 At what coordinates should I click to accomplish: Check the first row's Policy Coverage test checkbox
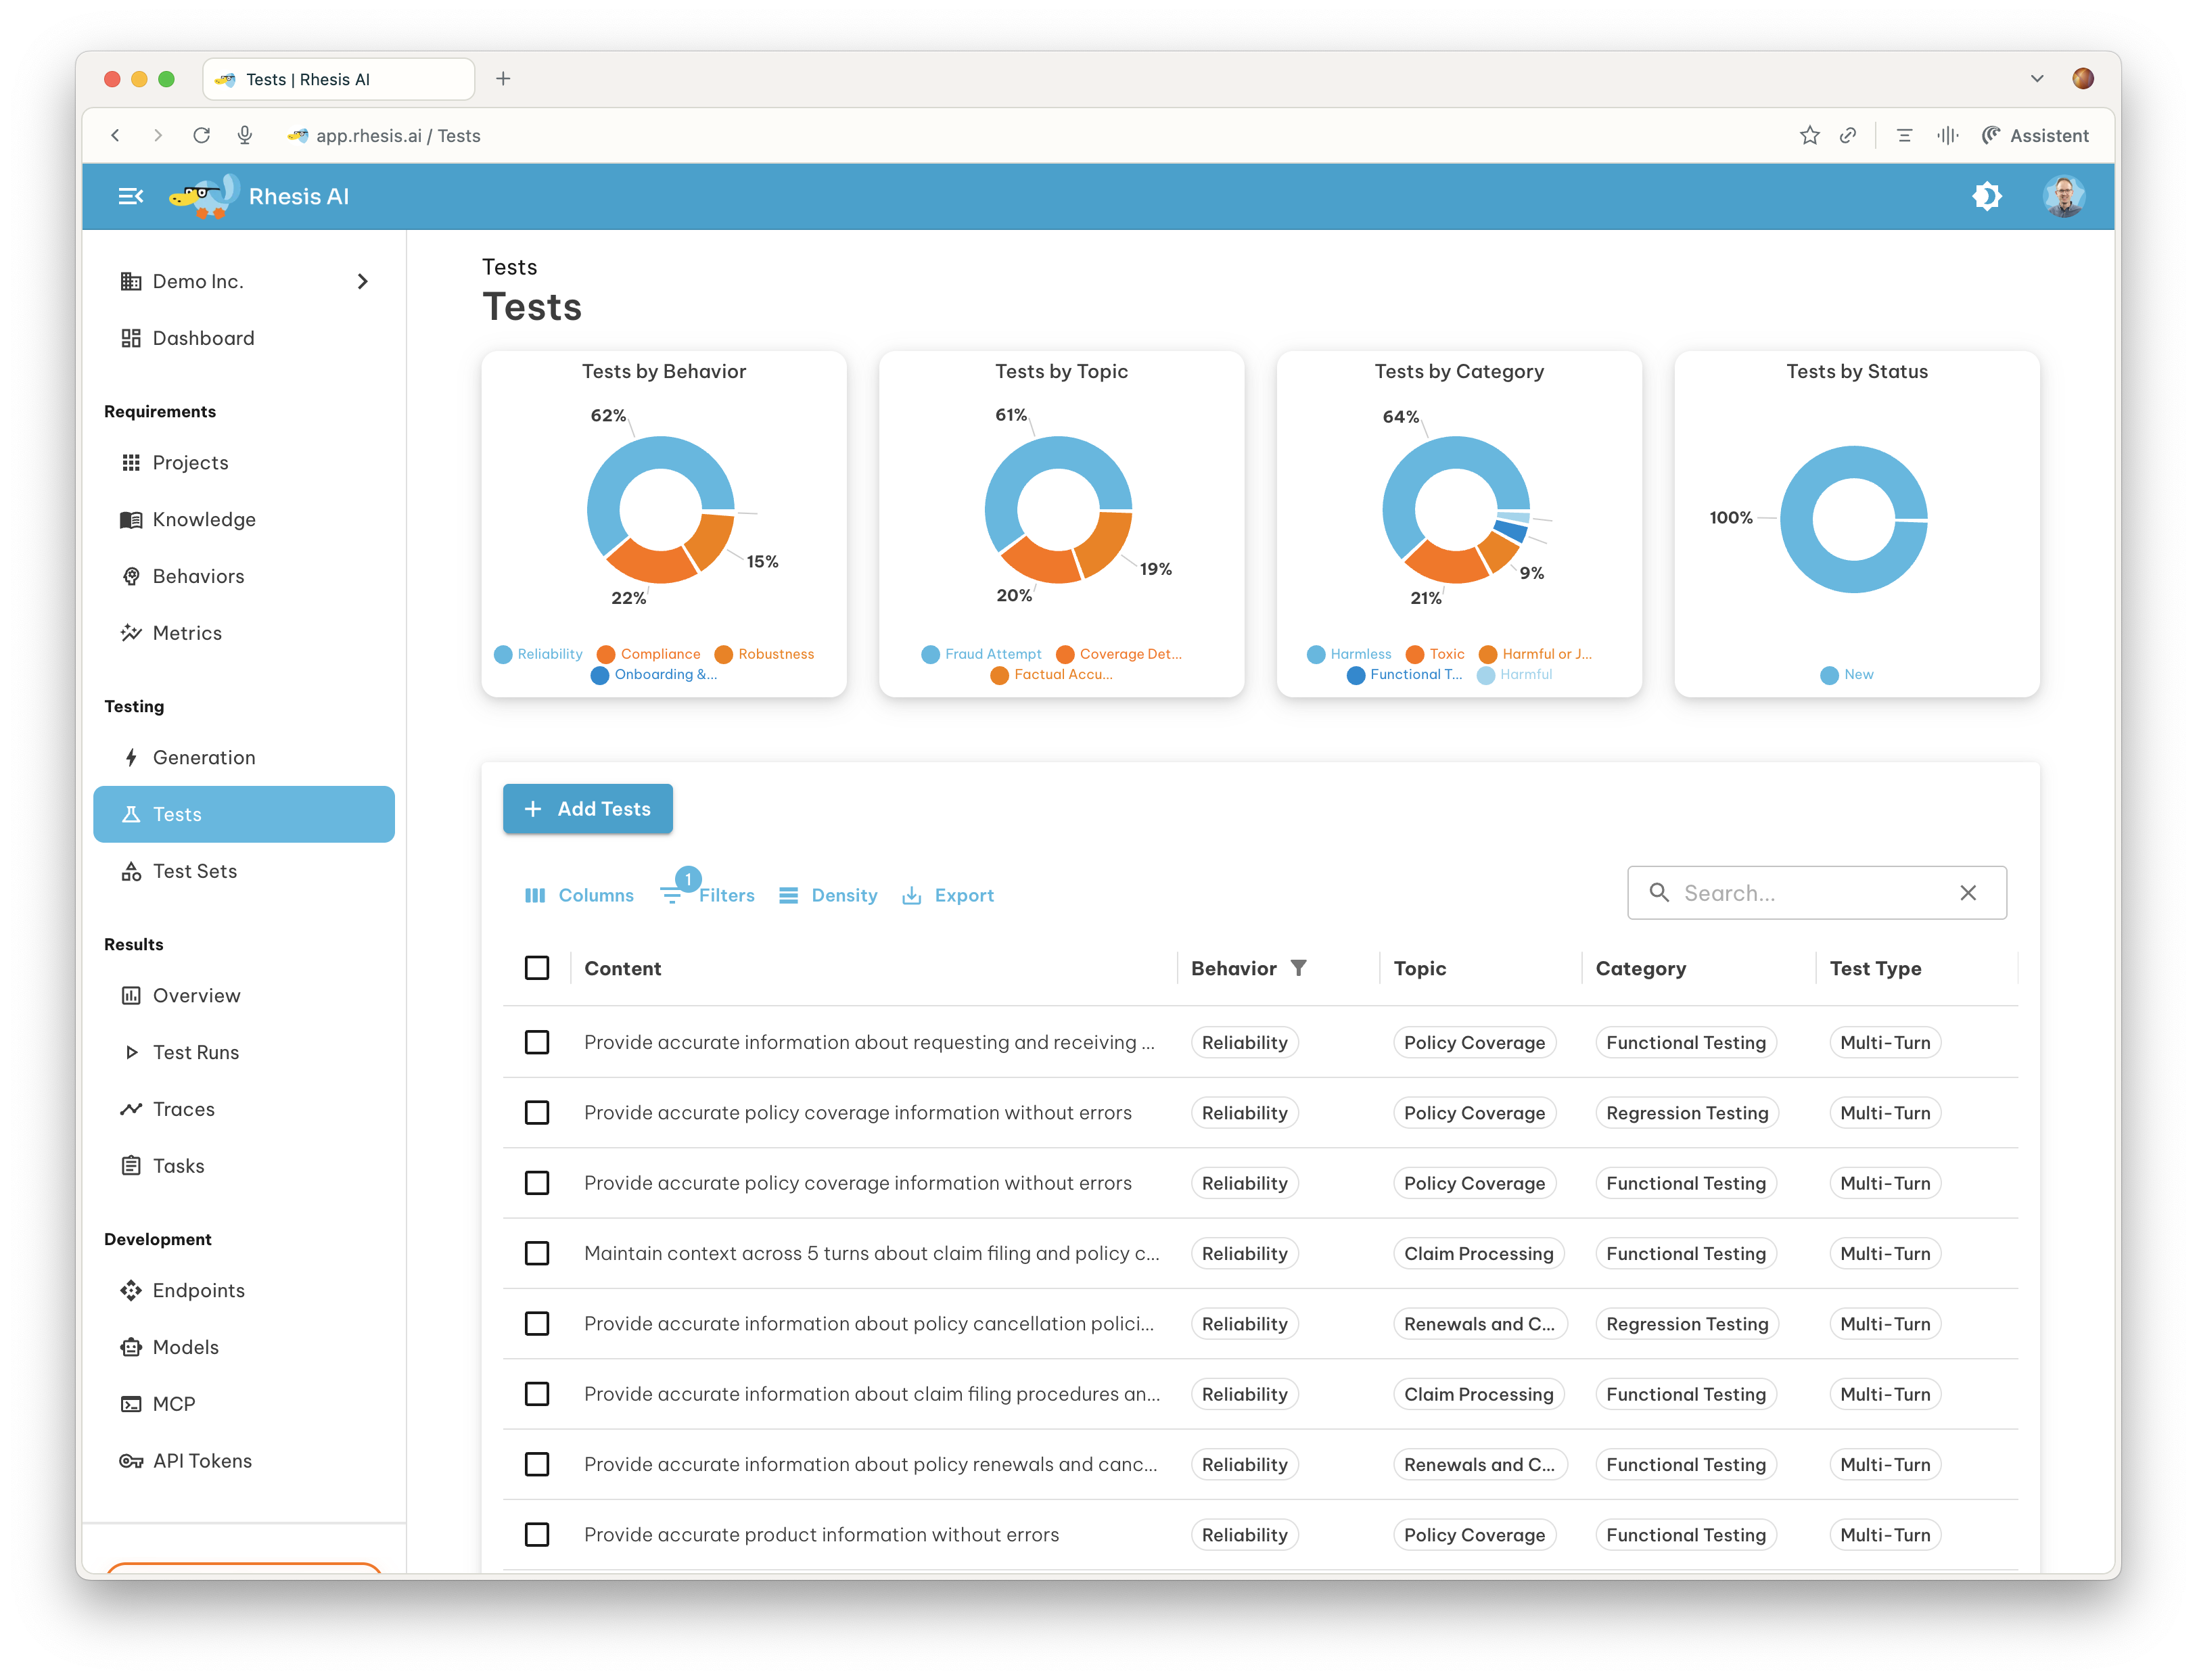(537, 1042)
